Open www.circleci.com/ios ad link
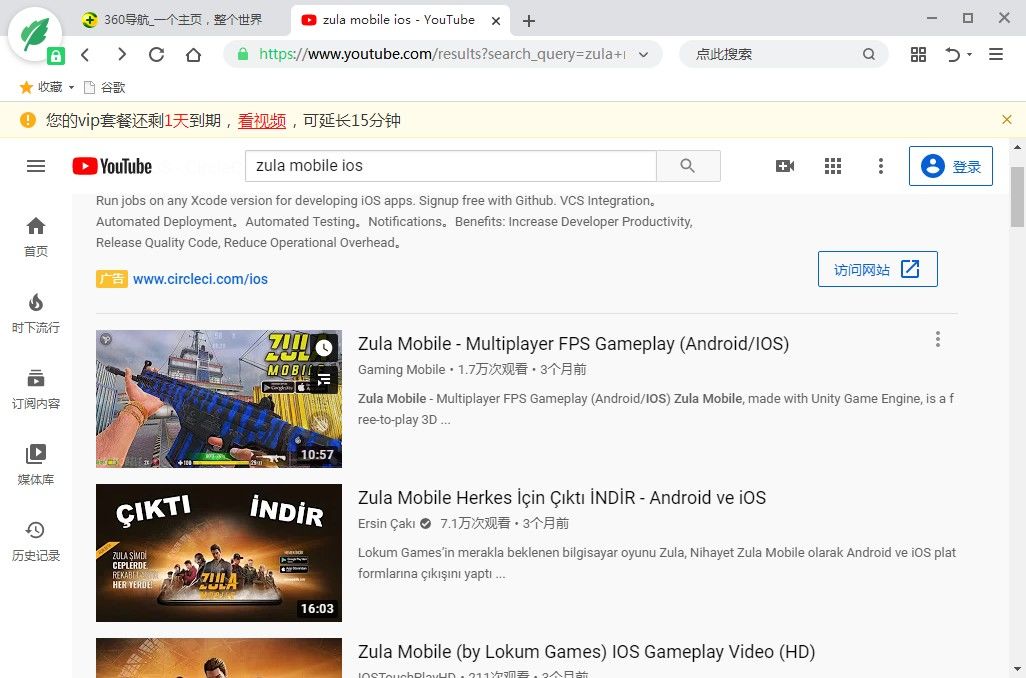This screenshot has width=1026, height=678. [200, 279]
